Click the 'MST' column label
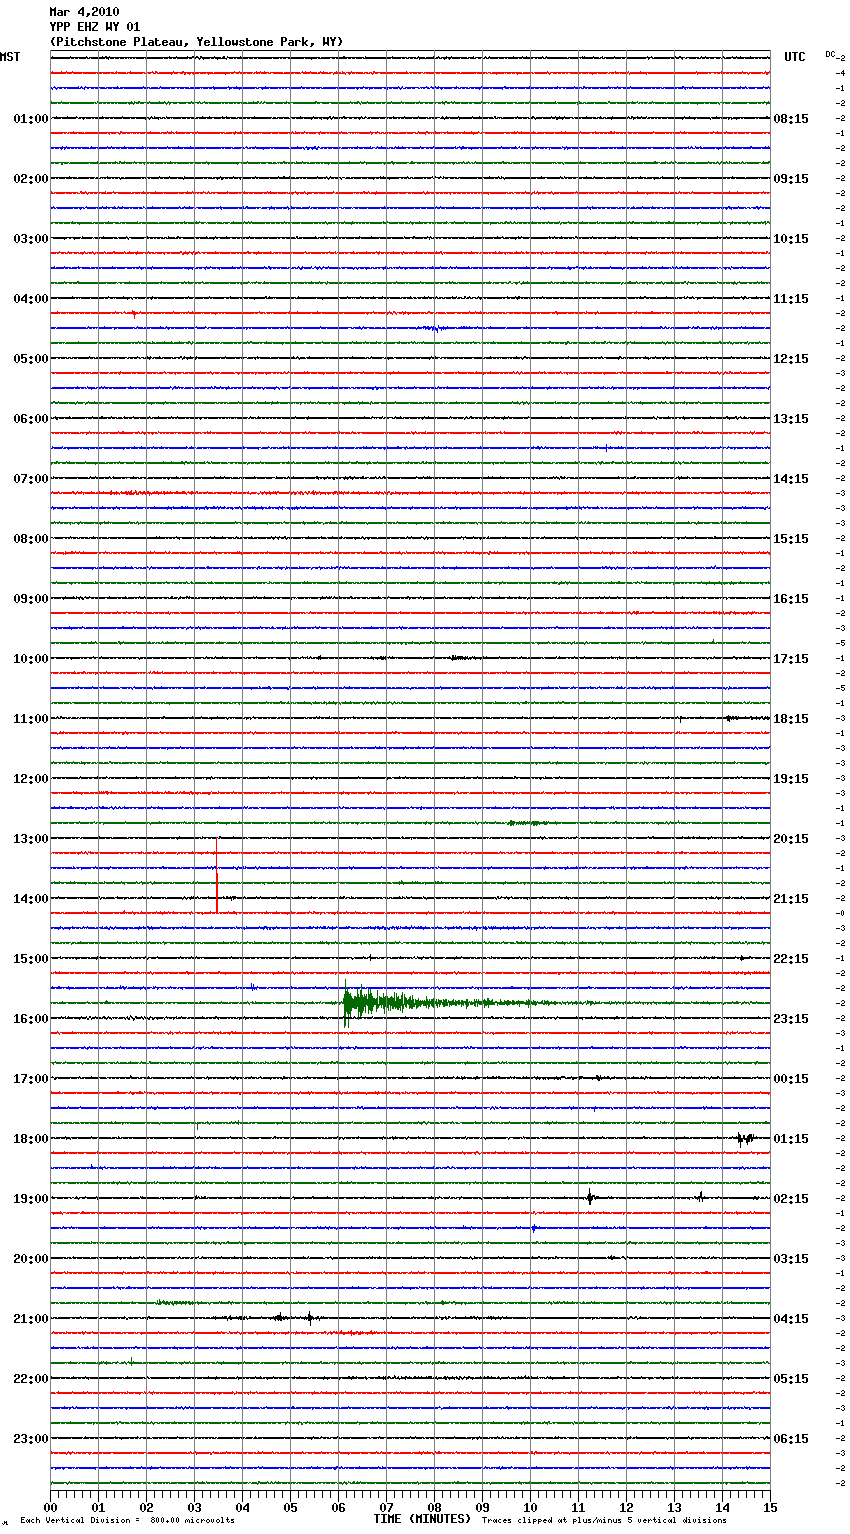 coord(10,57)
